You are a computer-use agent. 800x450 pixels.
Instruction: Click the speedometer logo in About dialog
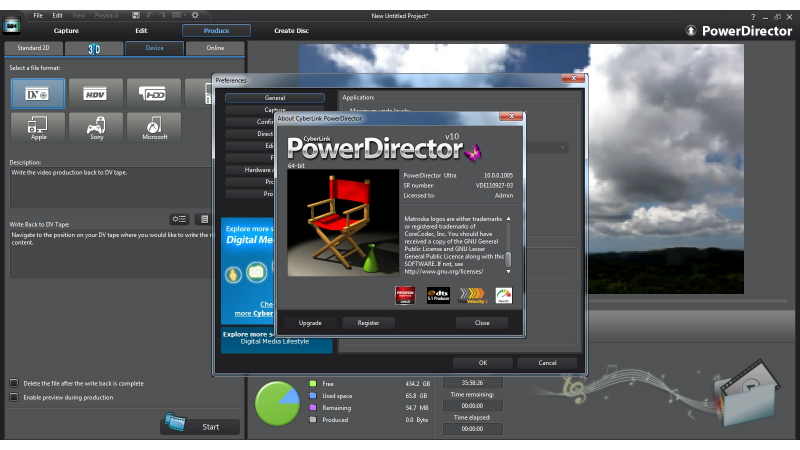(504, 295)
